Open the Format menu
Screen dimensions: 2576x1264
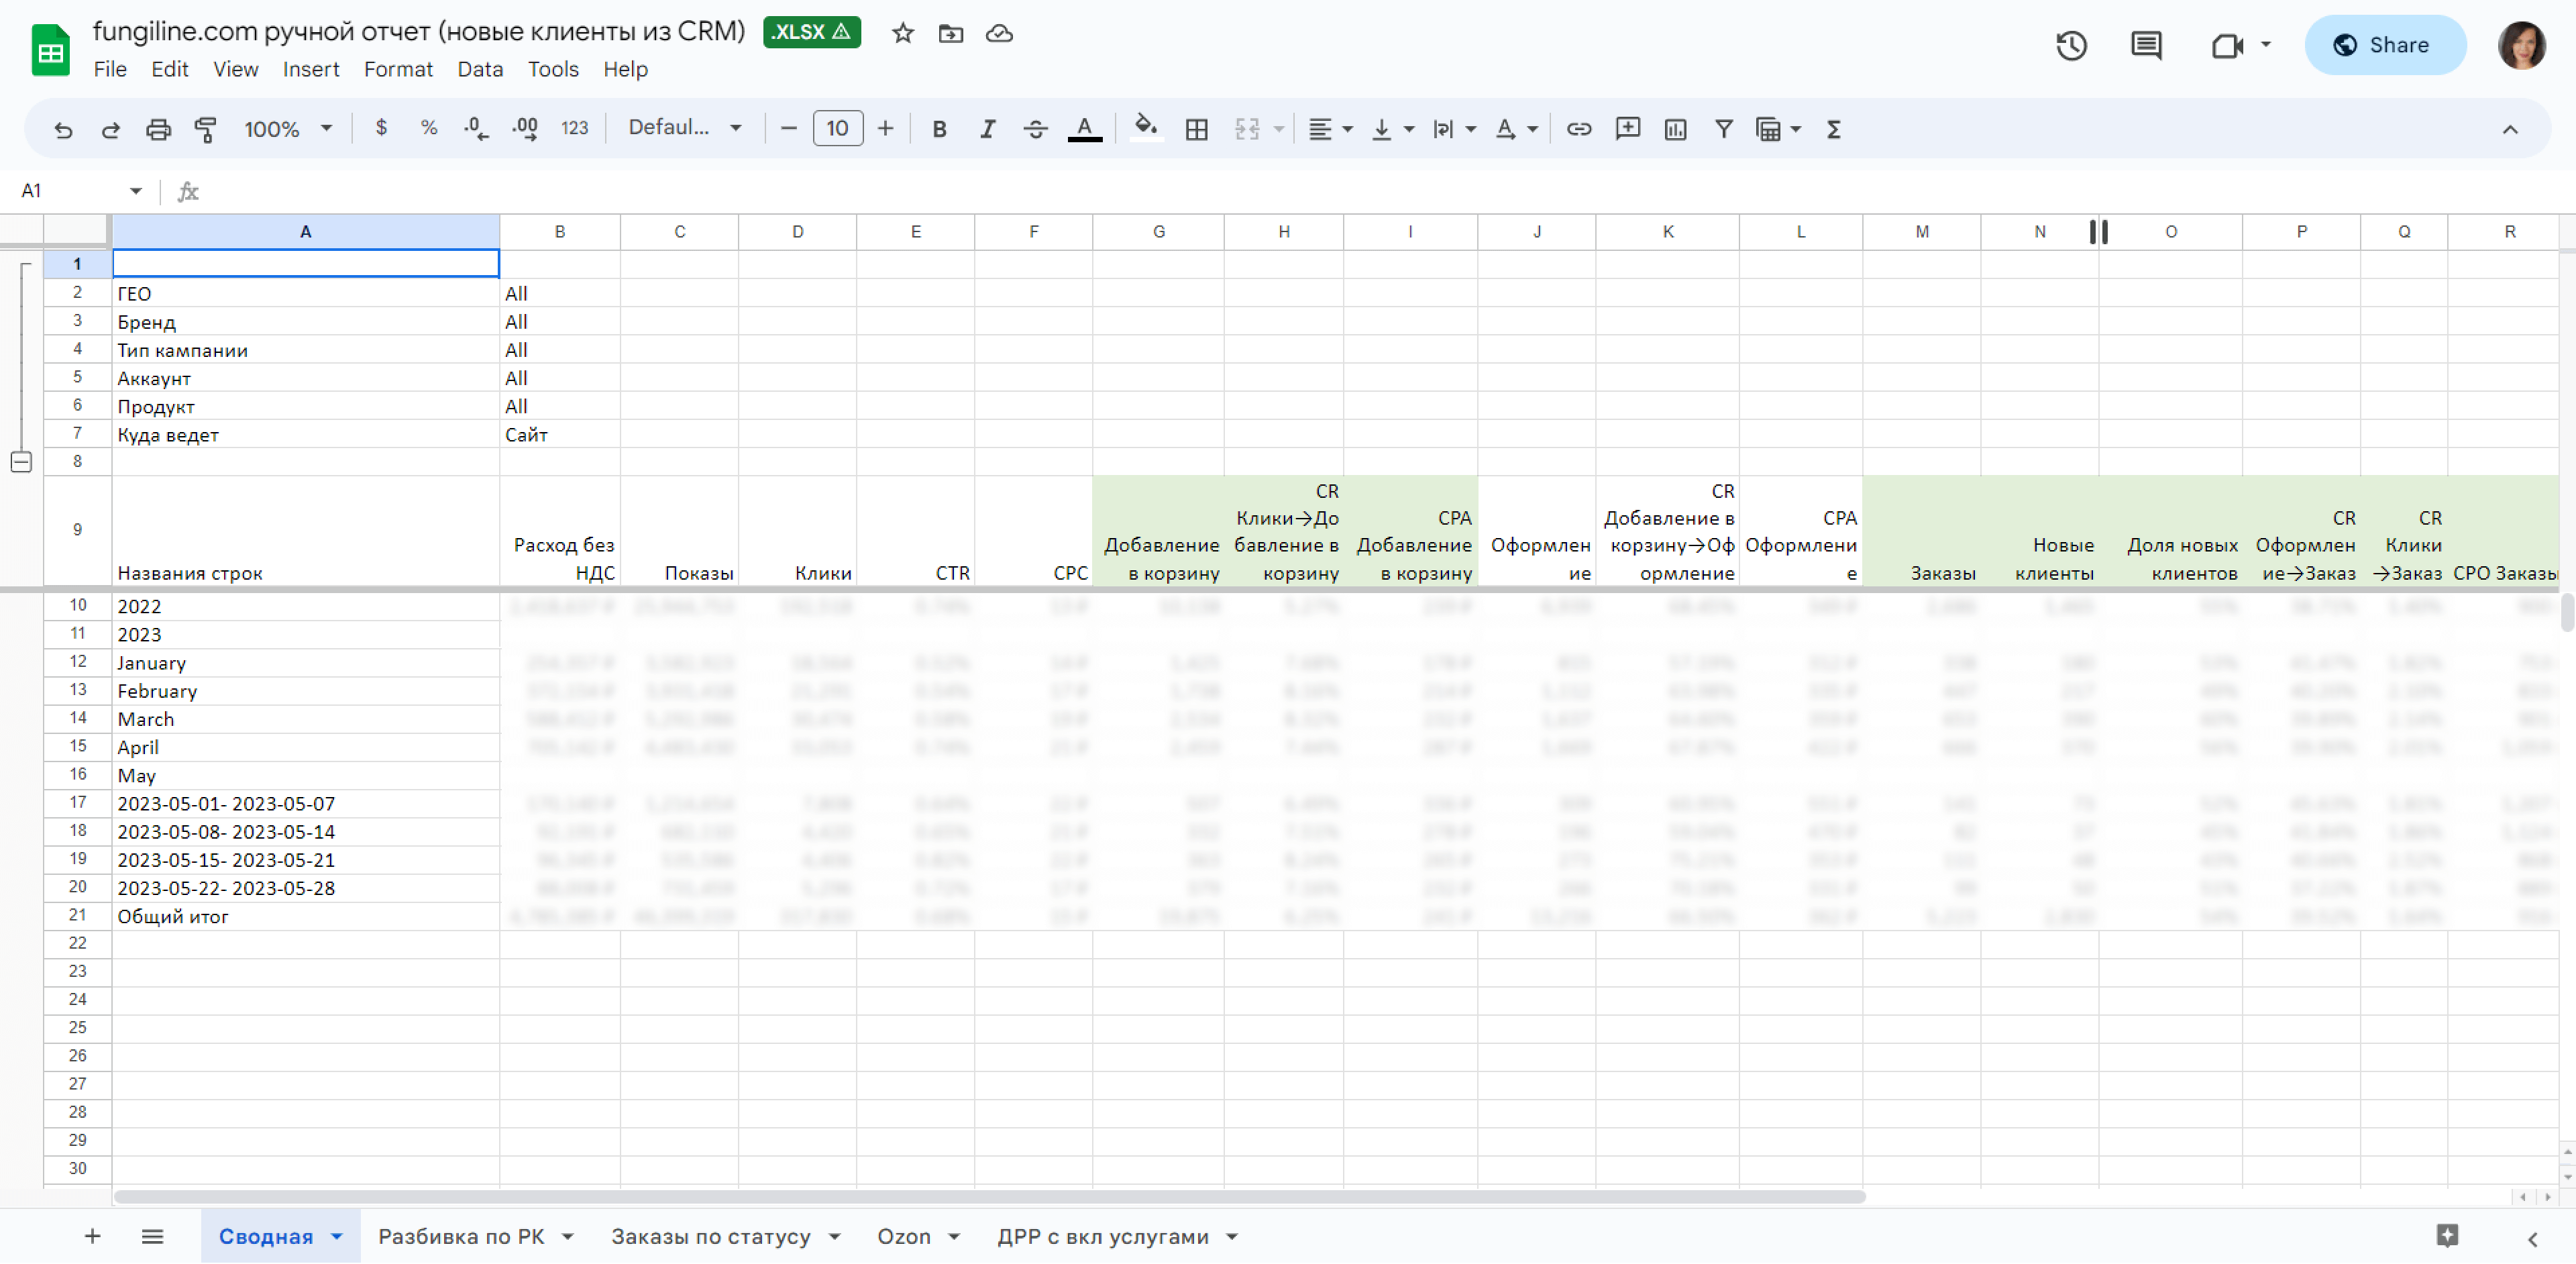pyautogui.click(x=398, y=69)
